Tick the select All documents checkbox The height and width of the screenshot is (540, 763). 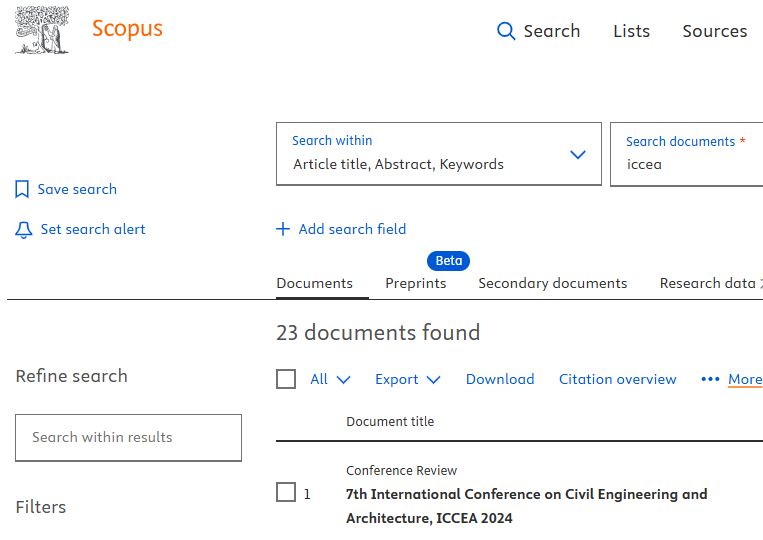pos(286,379)
